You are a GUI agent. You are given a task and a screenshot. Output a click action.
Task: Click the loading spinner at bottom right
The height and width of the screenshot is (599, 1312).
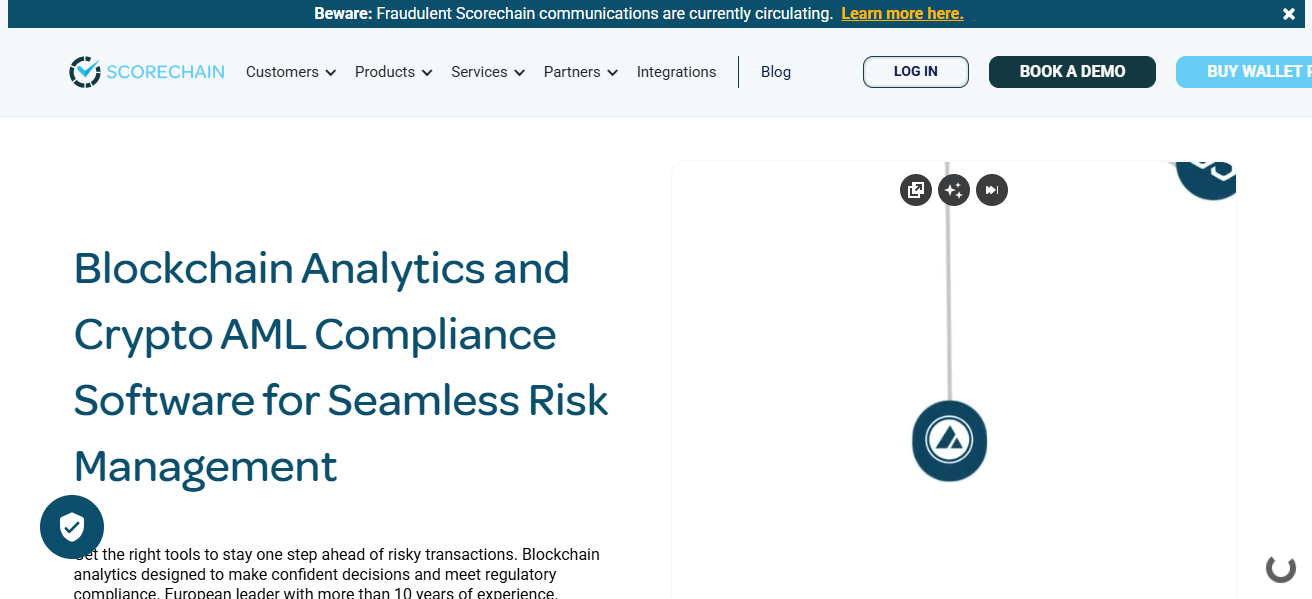(x=1280, y=568)
